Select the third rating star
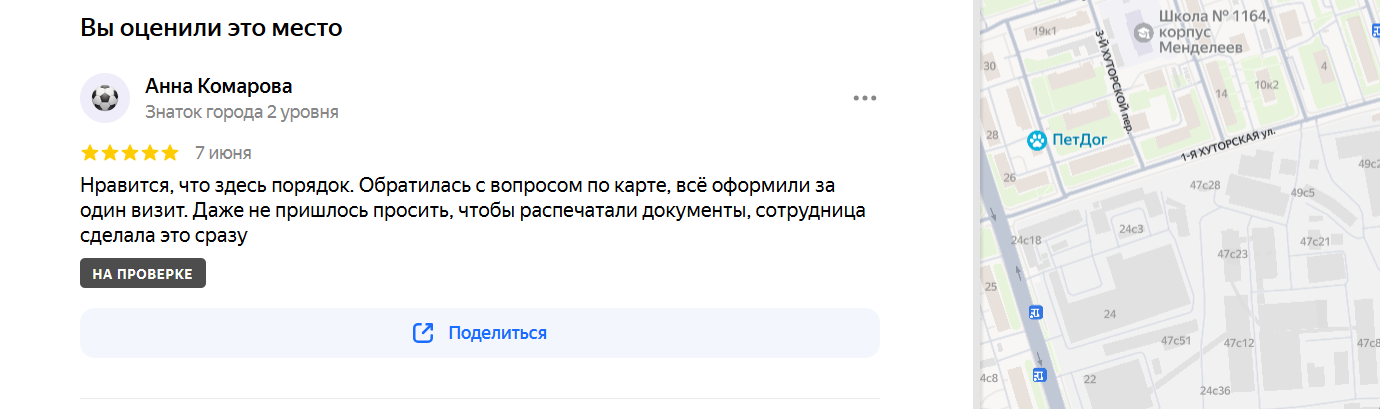The width and height of the screenshot is (1380, 409). pyautogui.click(x=130, y=153)
